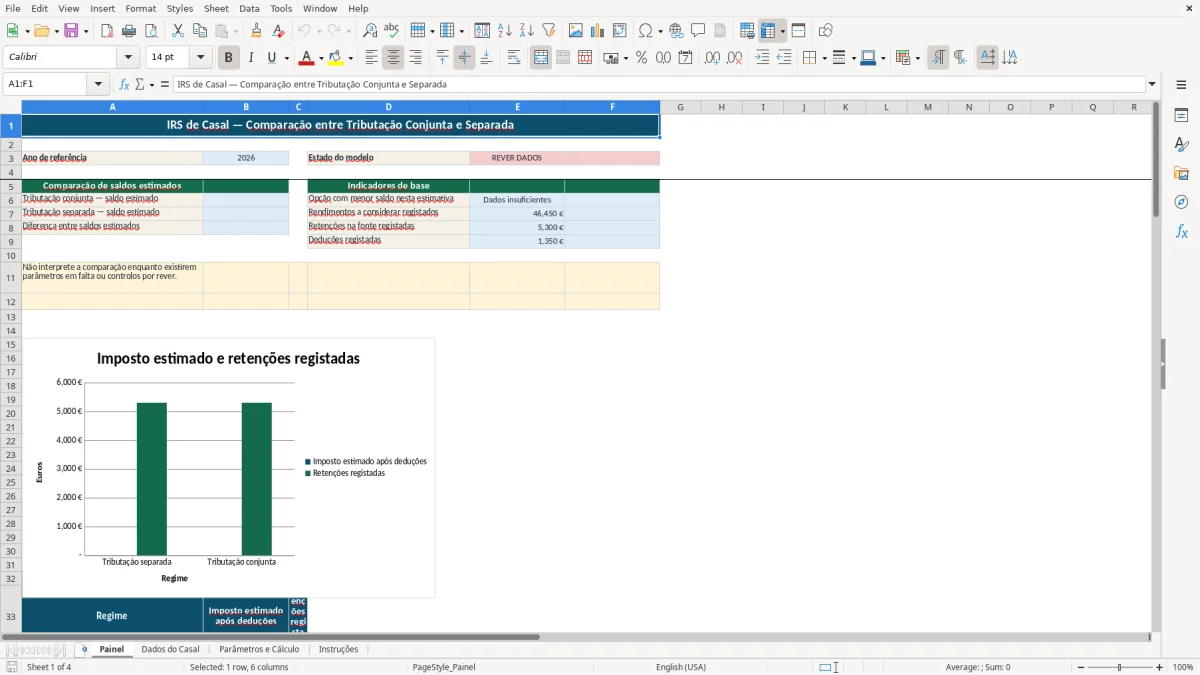This screenshot has width=1200, height=675.
Task: Toggle print preview
Action: pyautogui.click(x=151, y=31)
